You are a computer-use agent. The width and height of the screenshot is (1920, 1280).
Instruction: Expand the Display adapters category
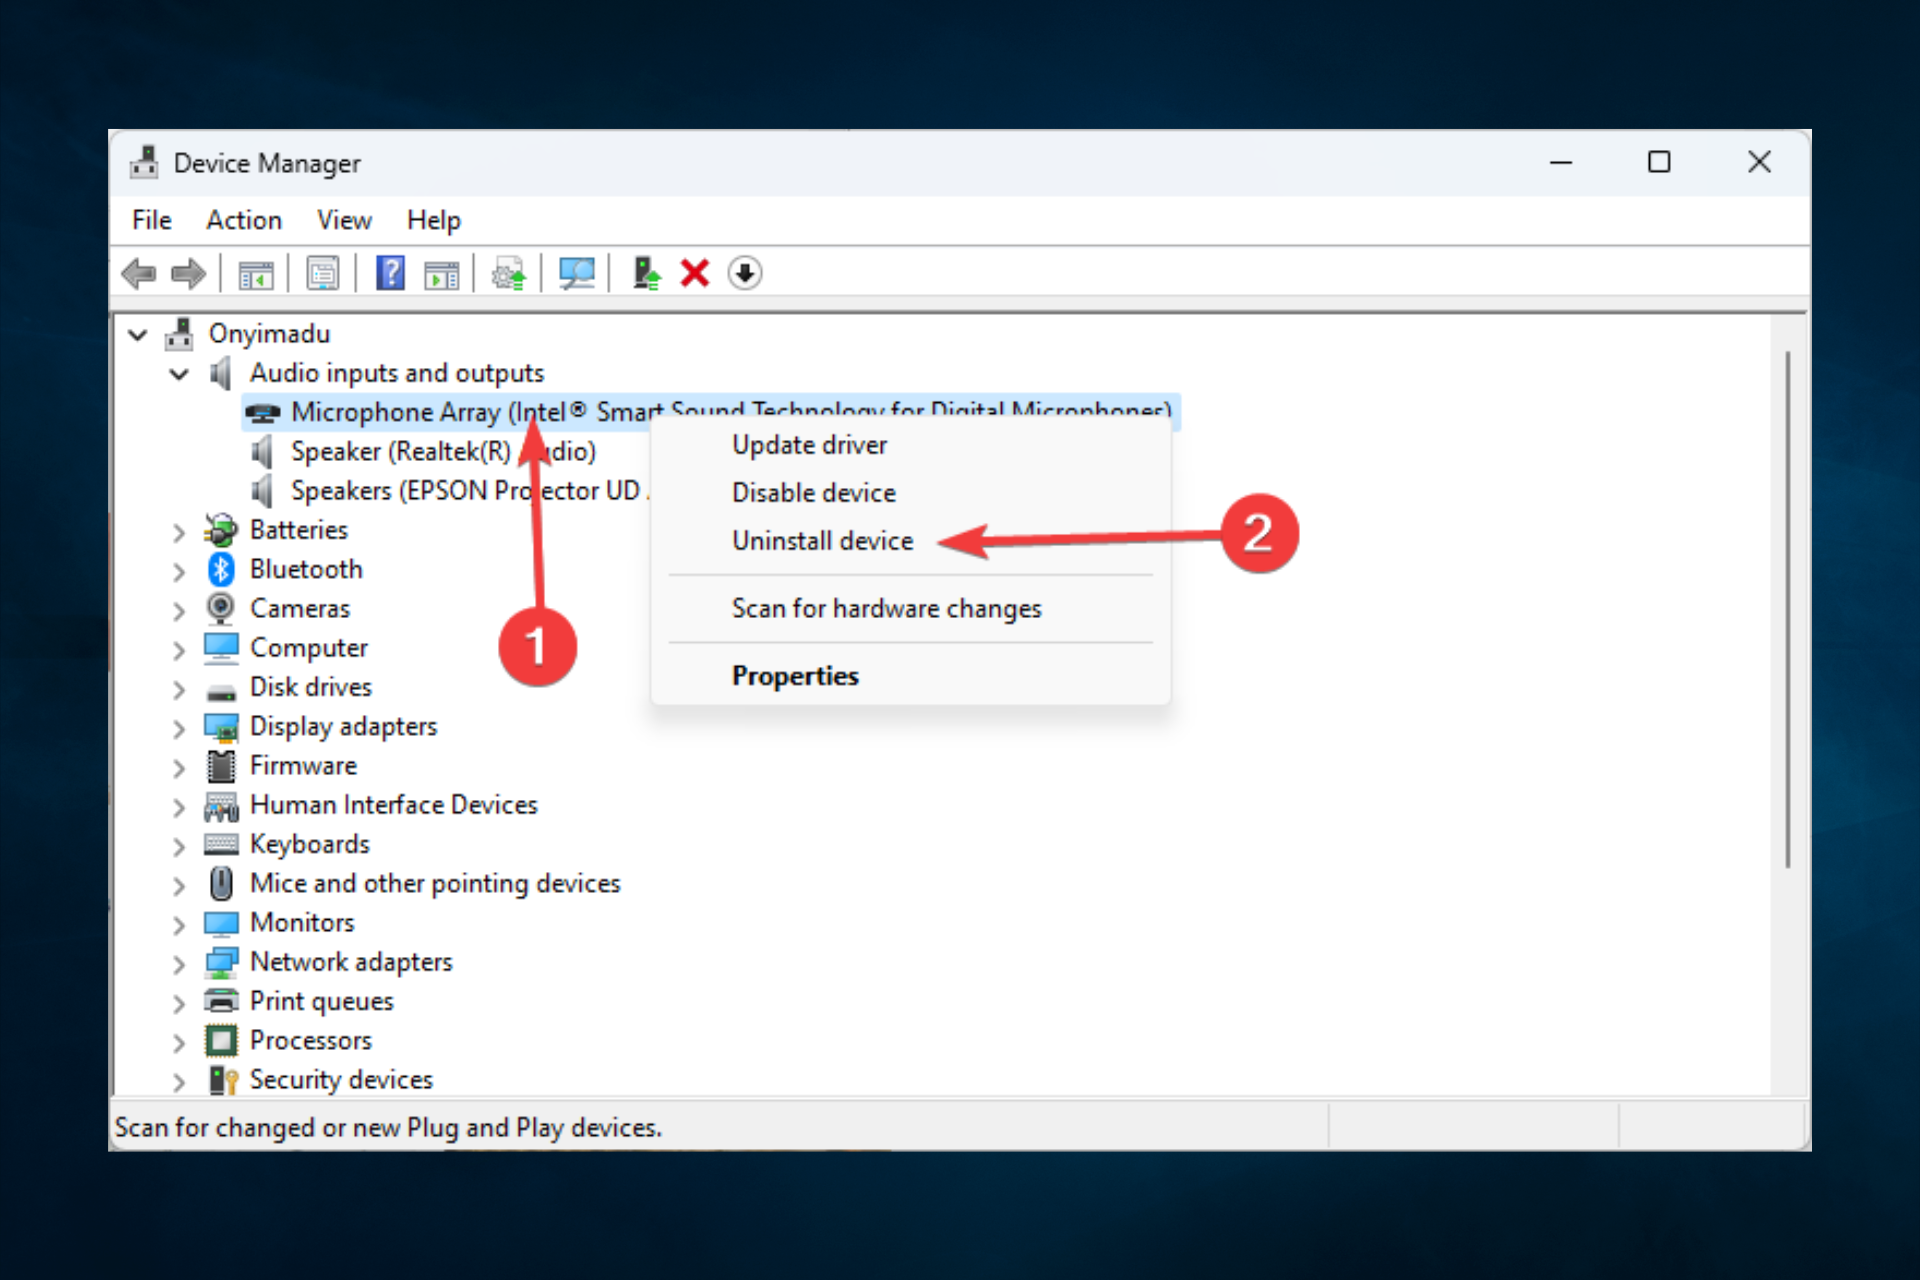(179, 728)
